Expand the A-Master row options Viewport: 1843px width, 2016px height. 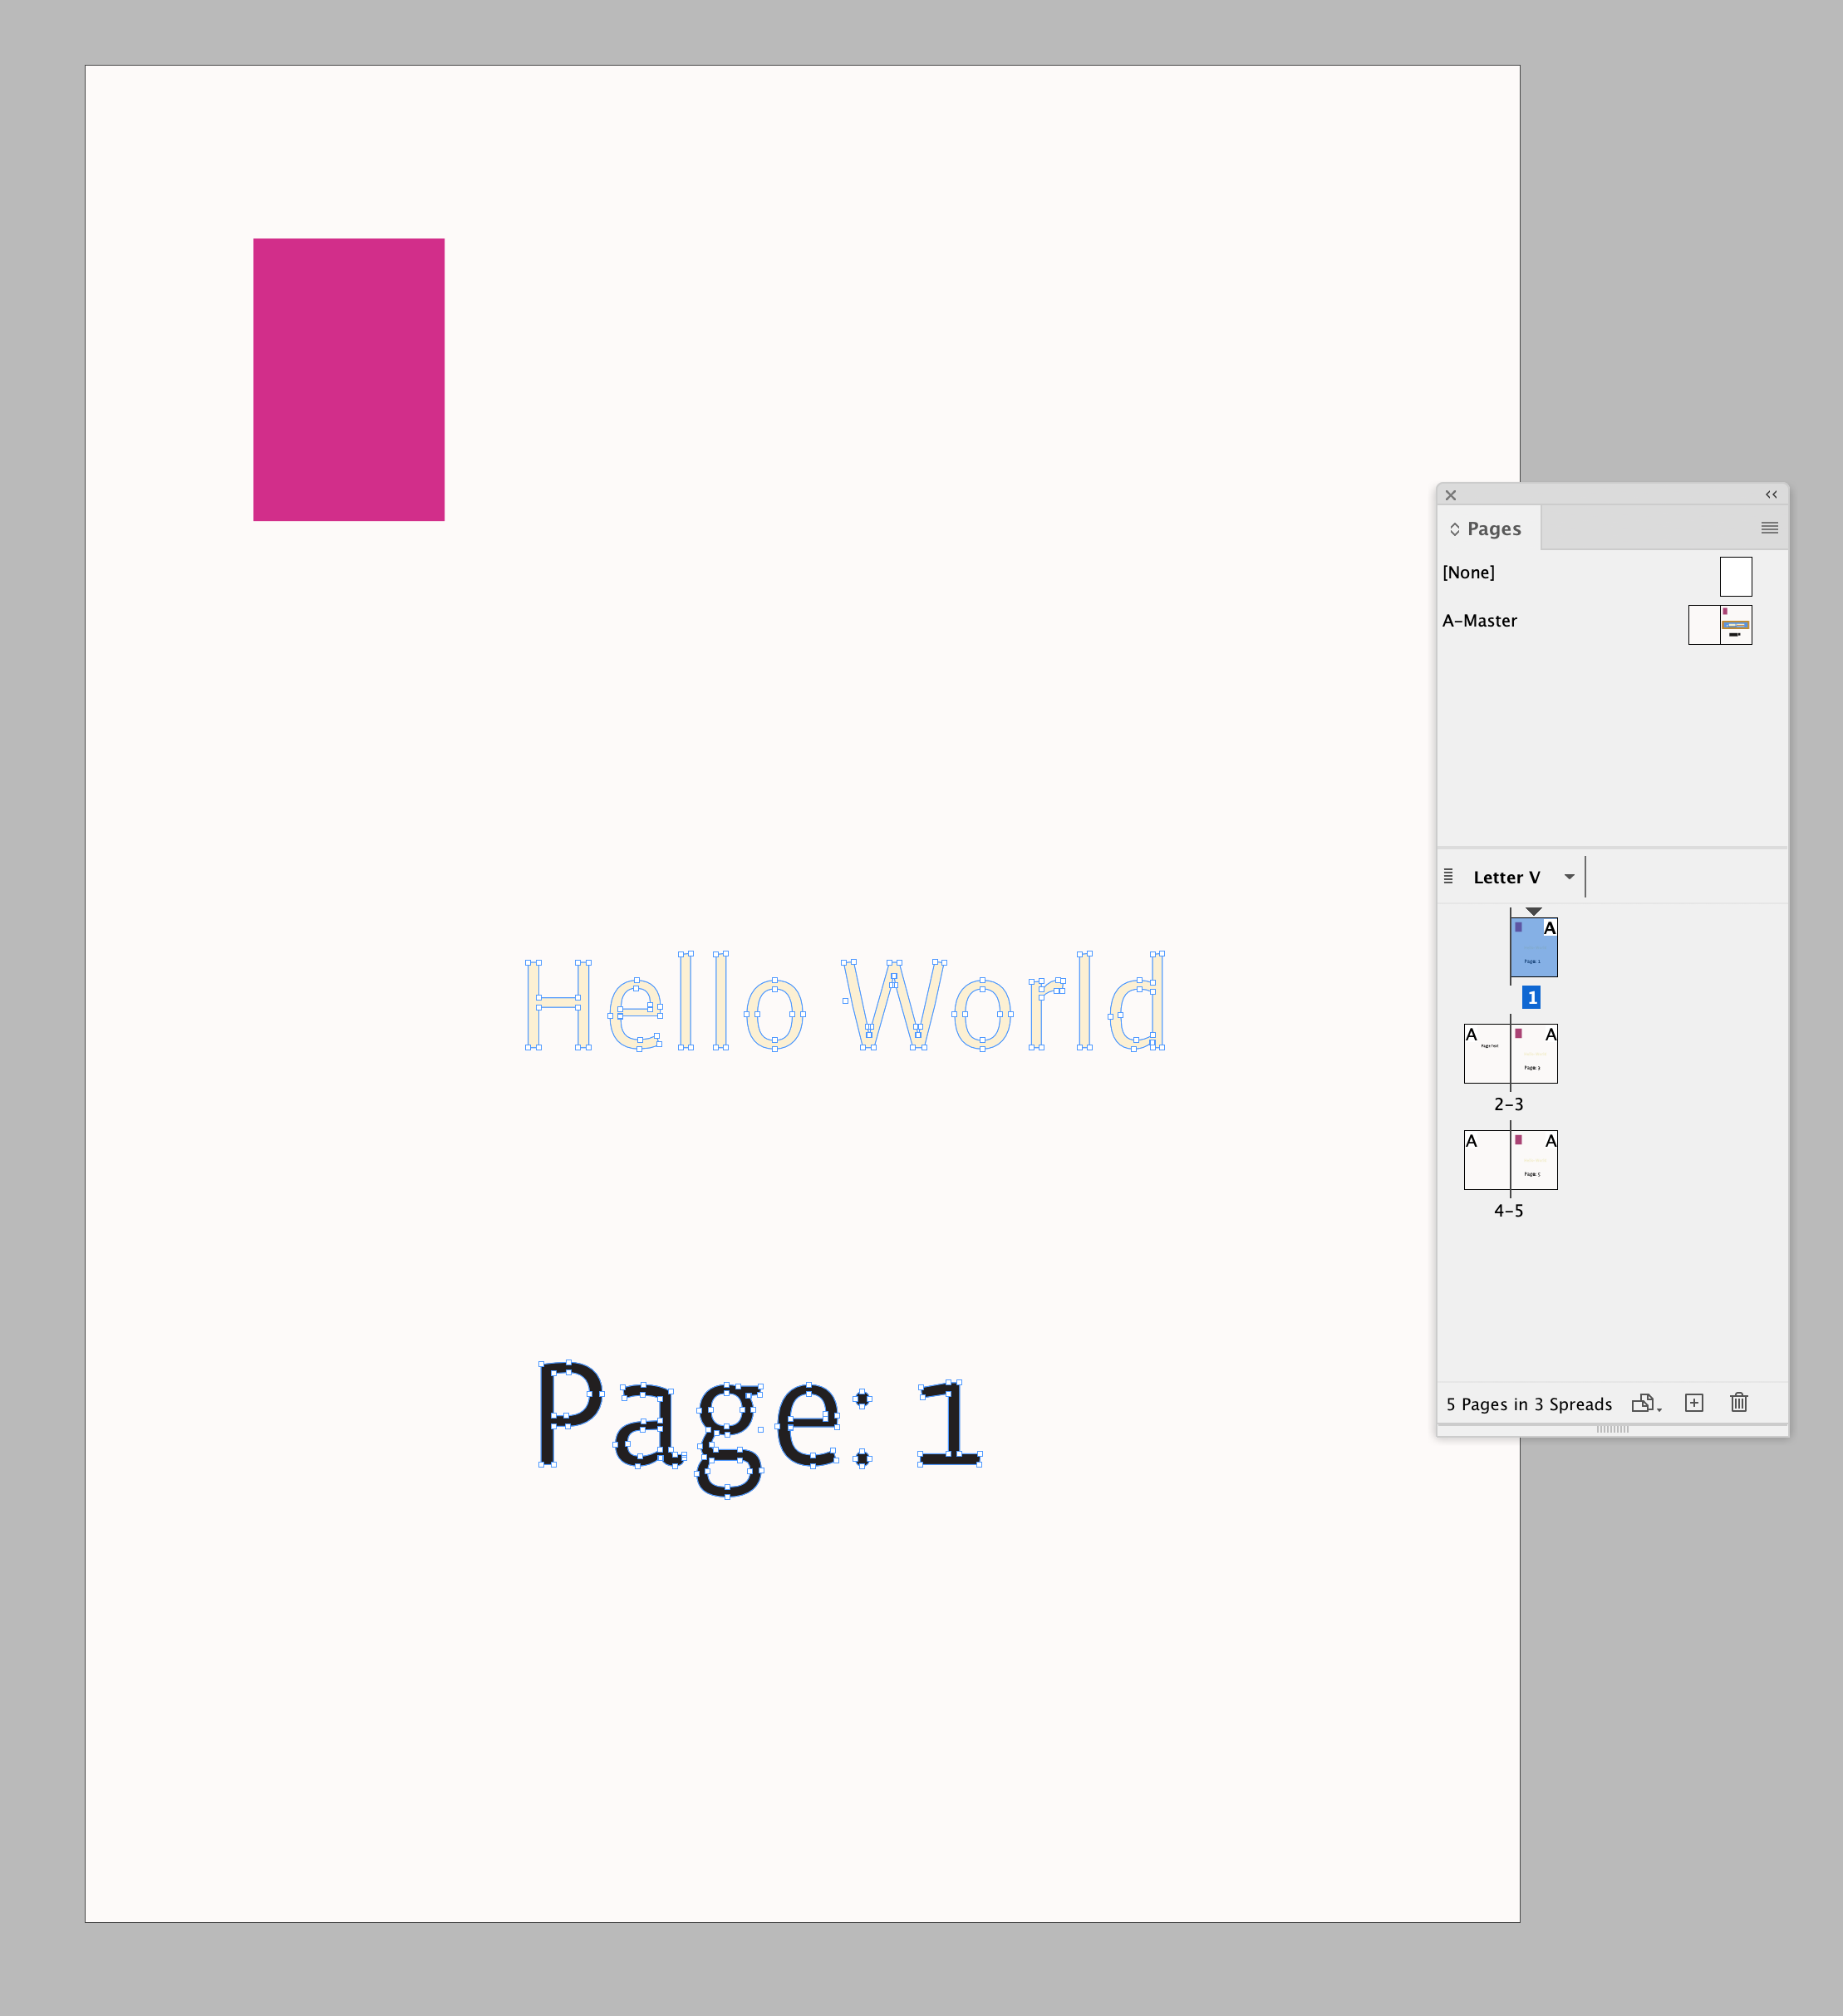tap(1481, 620)
